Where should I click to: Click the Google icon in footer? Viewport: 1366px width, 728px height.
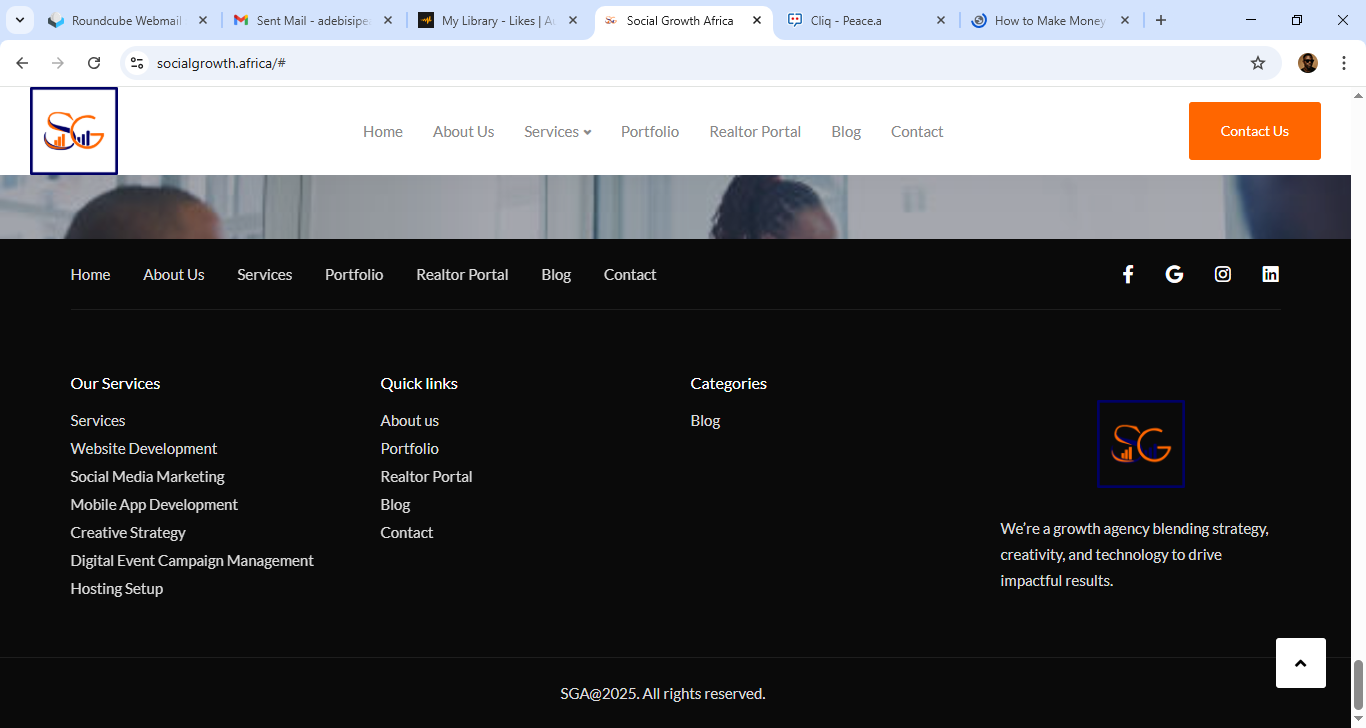coord(1174,274)
